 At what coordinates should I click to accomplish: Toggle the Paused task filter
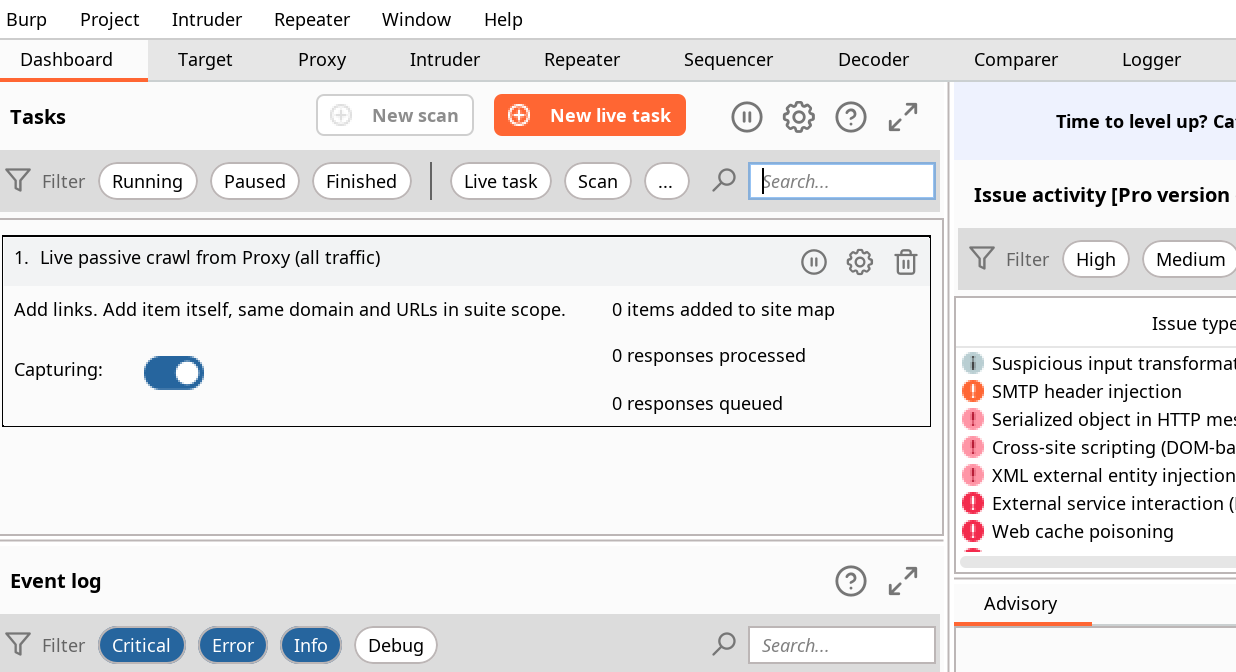(255, 181)
